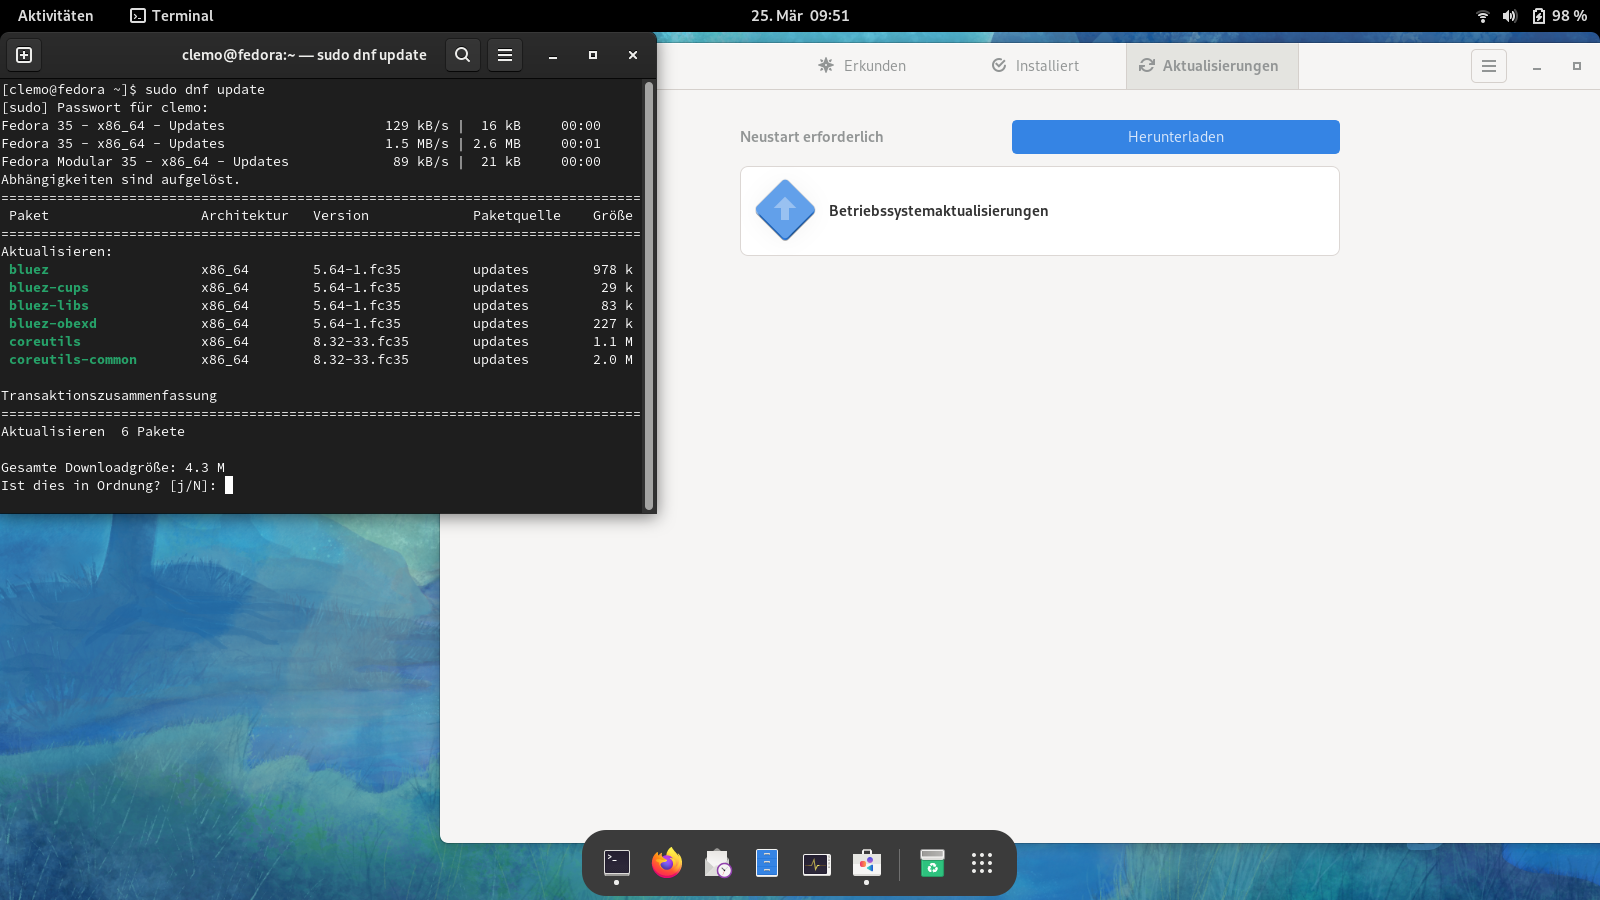
Task: Click the "Gesamte Downloadgröße: 4.3 M" line
Action: pos(113,468)
